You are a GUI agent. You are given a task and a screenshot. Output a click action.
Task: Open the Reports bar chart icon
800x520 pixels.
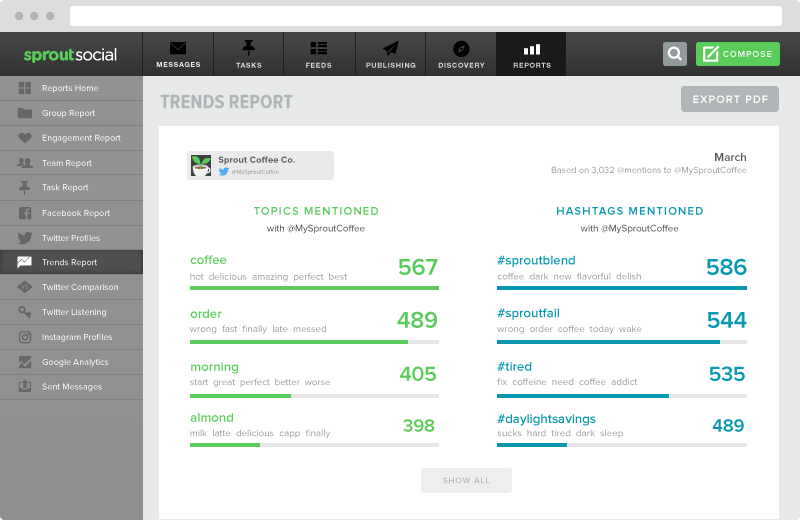pos(532,49)
